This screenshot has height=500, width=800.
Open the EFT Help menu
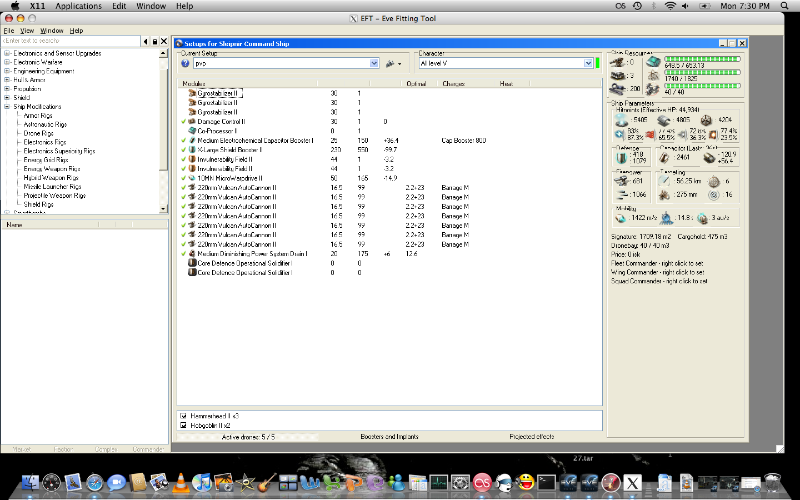click(76, 31)
